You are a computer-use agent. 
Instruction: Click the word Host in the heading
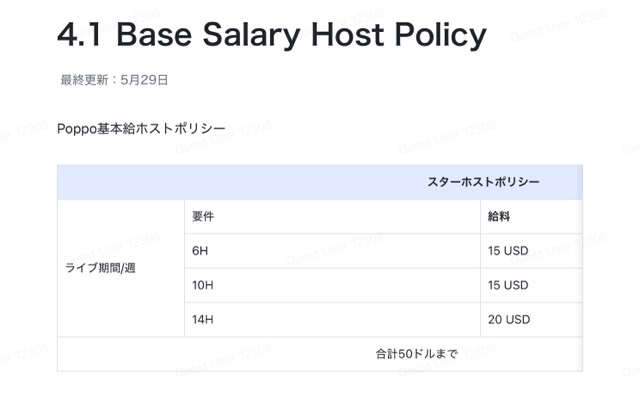point(348,35)
